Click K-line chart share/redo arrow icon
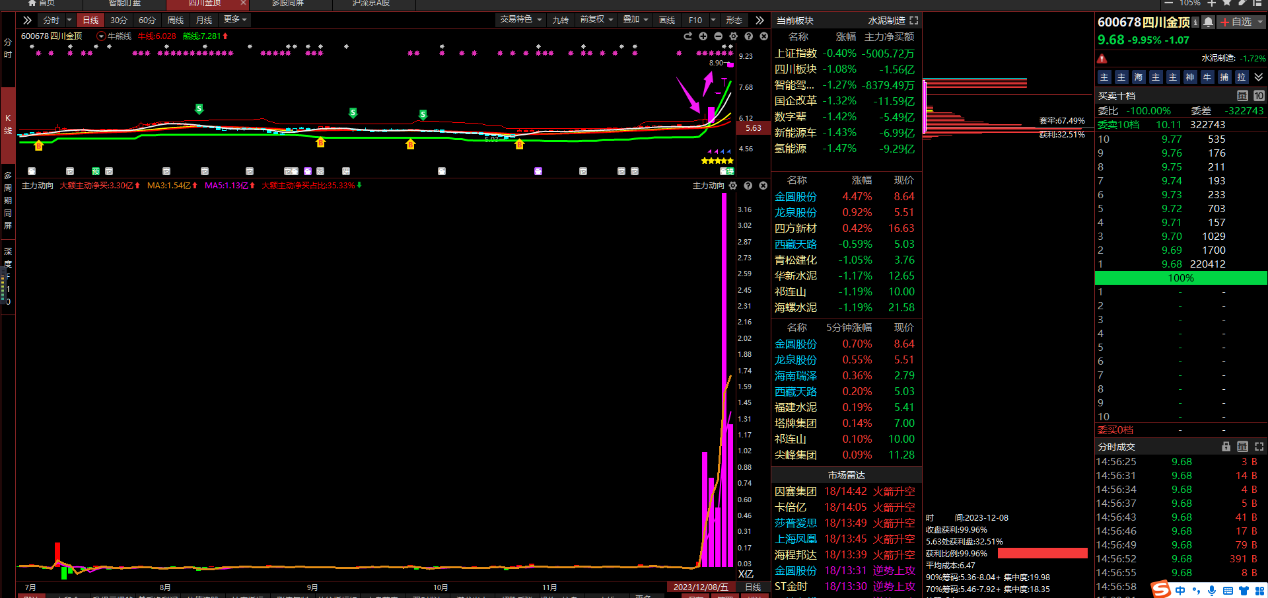Image resolution: width=1268 pixels, height=598 pixels. pyautogui.click(x=688, y=36)
